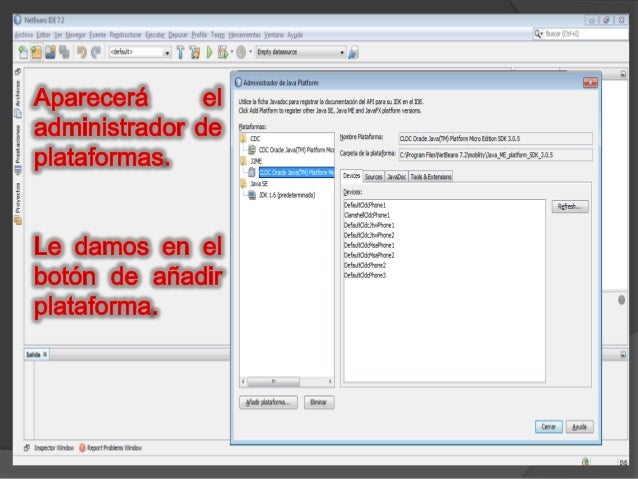The height and width of the screenshot is (479, 638).
Task: Click right arrow of platform tree scrollbar
Action: [x=330, y=381]
